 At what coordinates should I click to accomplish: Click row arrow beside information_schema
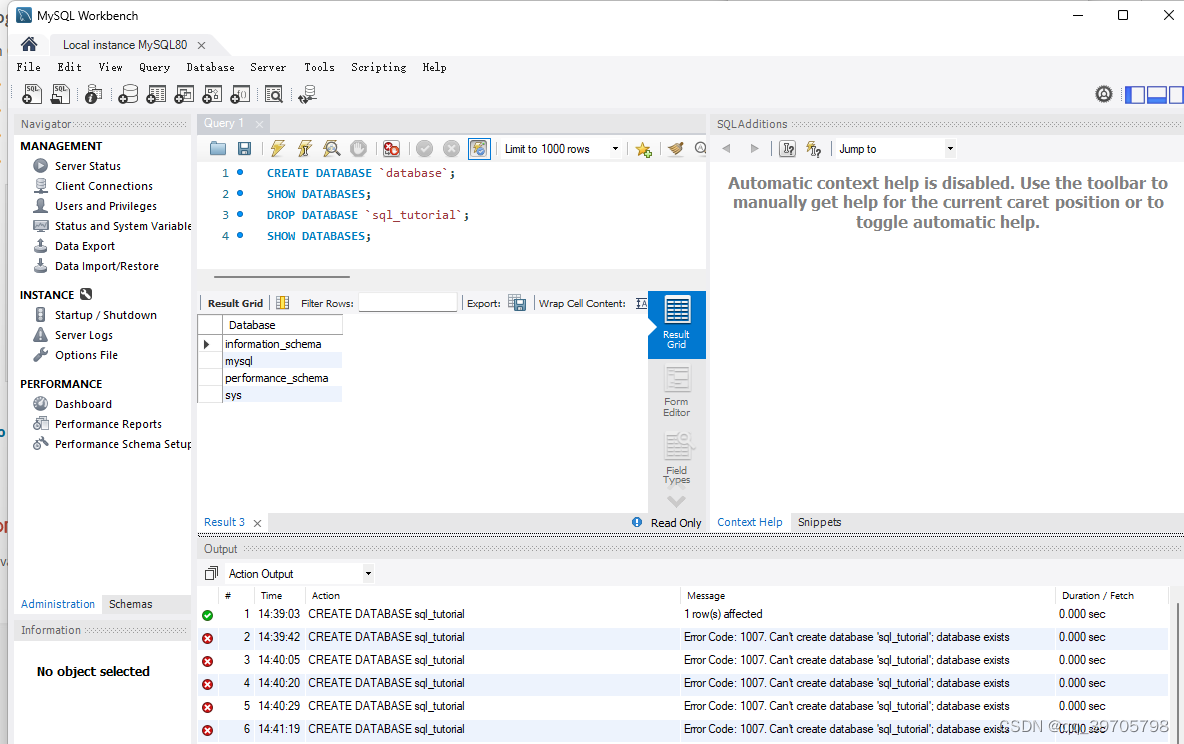pos(207,344)
